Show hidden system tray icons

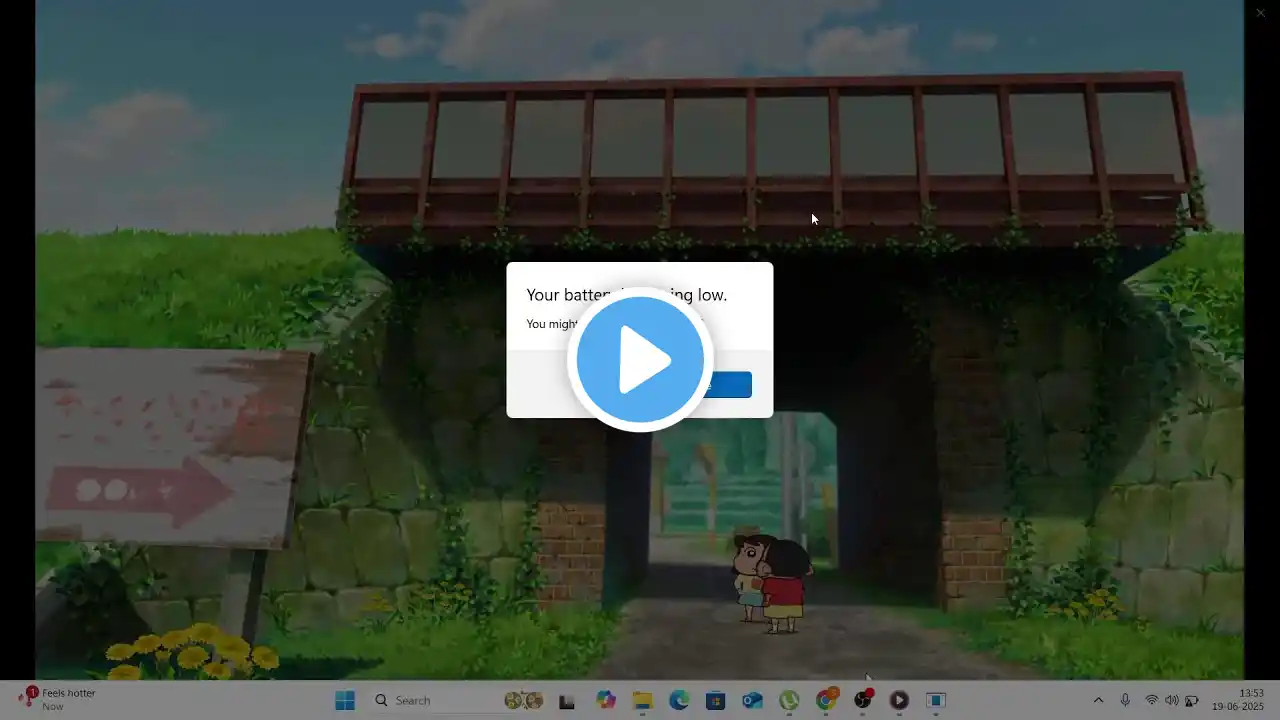pos(1098,700)
